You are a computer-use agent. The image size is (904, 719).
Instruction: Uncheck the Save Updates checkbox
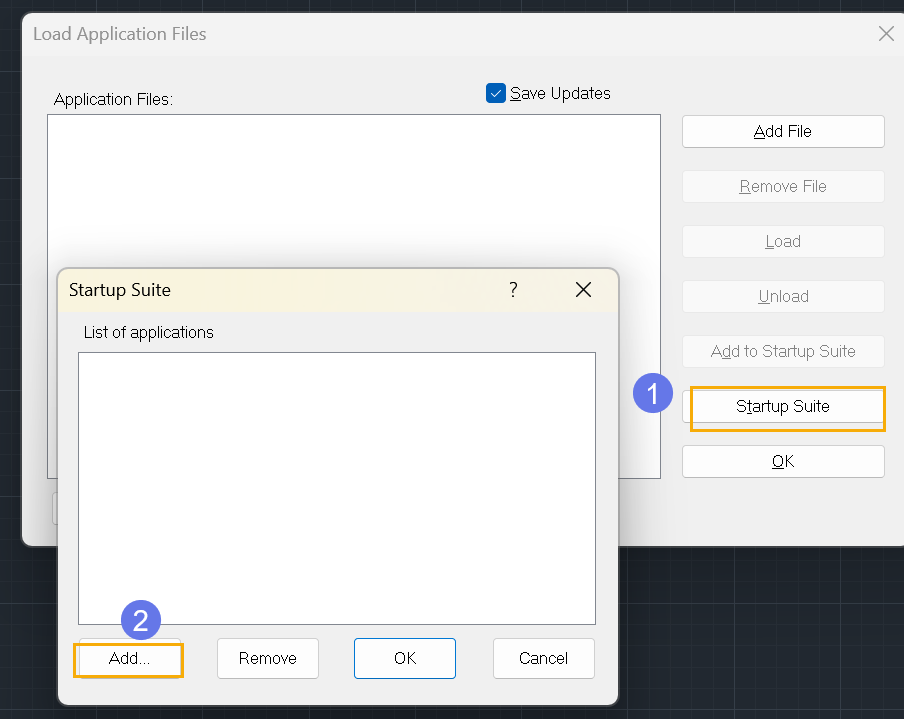pyautogui.click(x=496, y=93)
